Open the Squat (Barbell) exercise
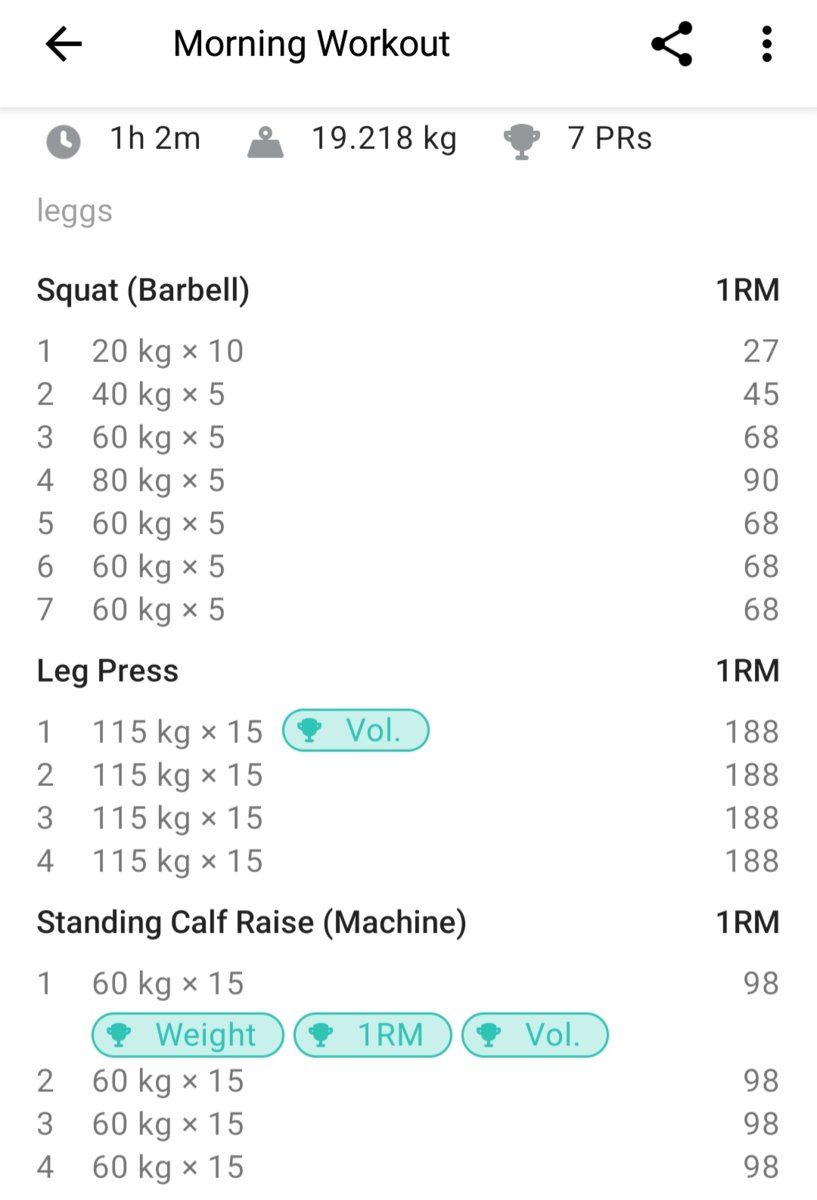This screenshot has height=1200, width=817. (x=143, y=290)
